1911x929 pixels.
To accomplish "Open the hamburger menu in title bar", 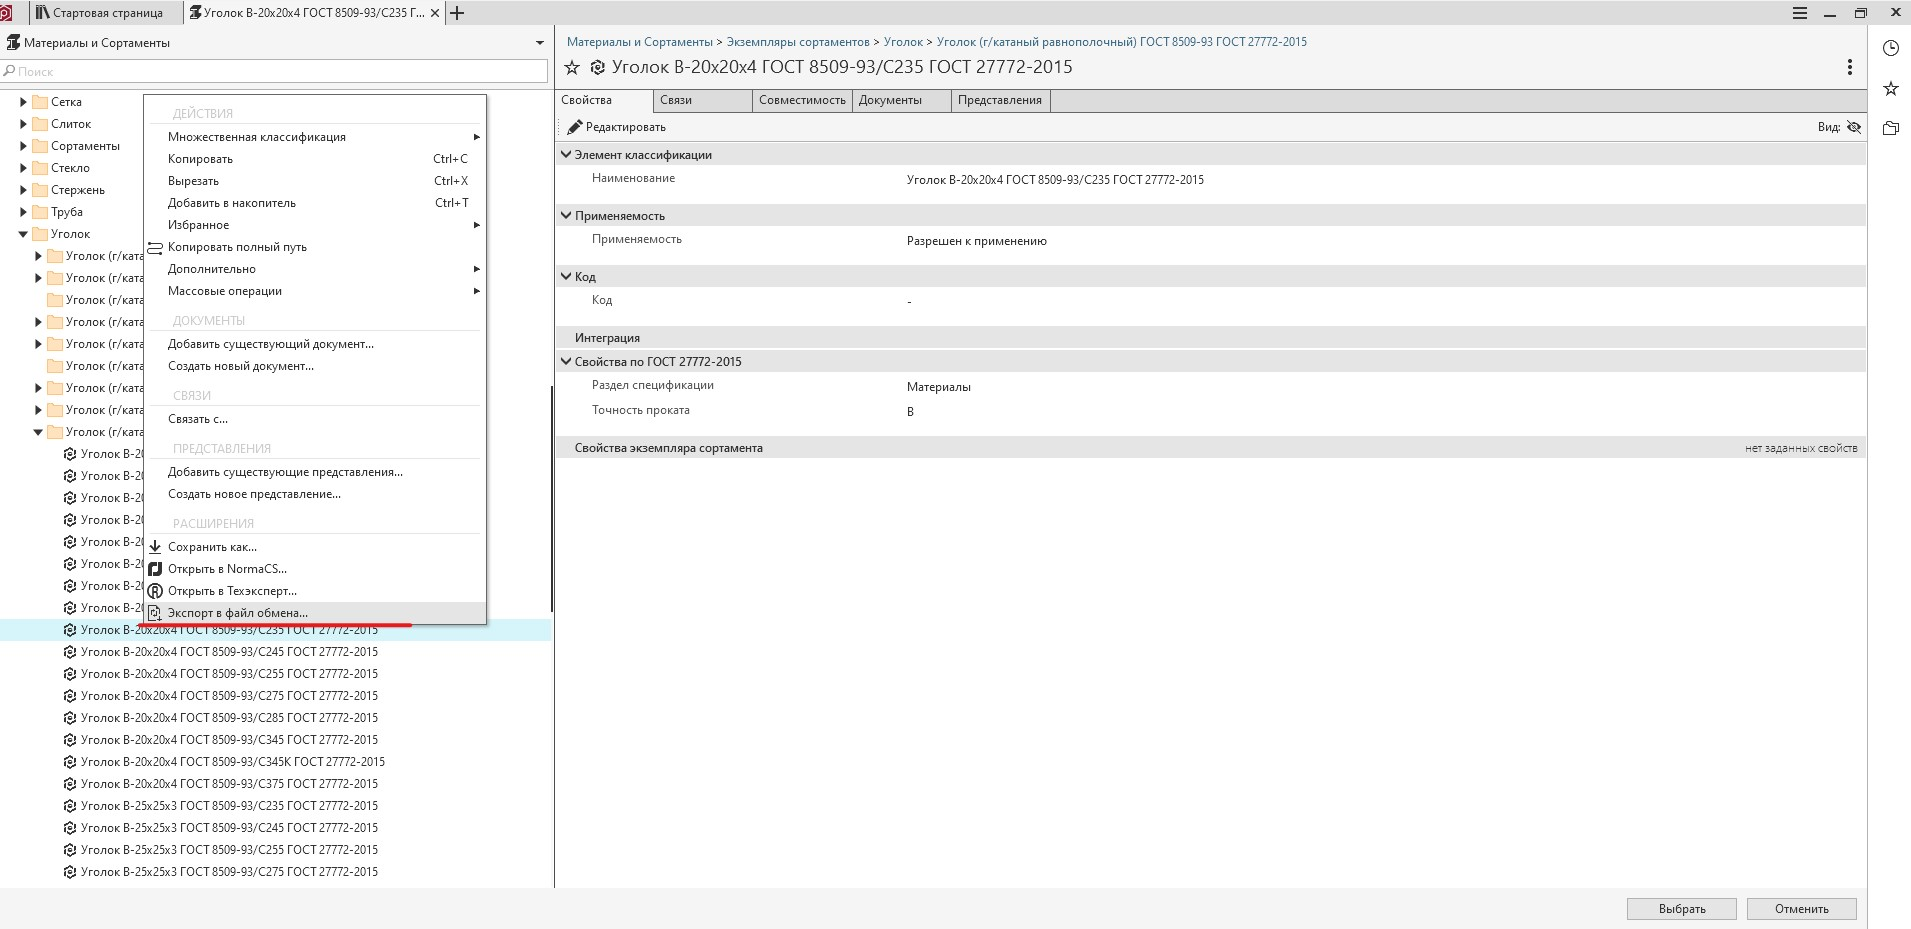I will click(1799, 13).
